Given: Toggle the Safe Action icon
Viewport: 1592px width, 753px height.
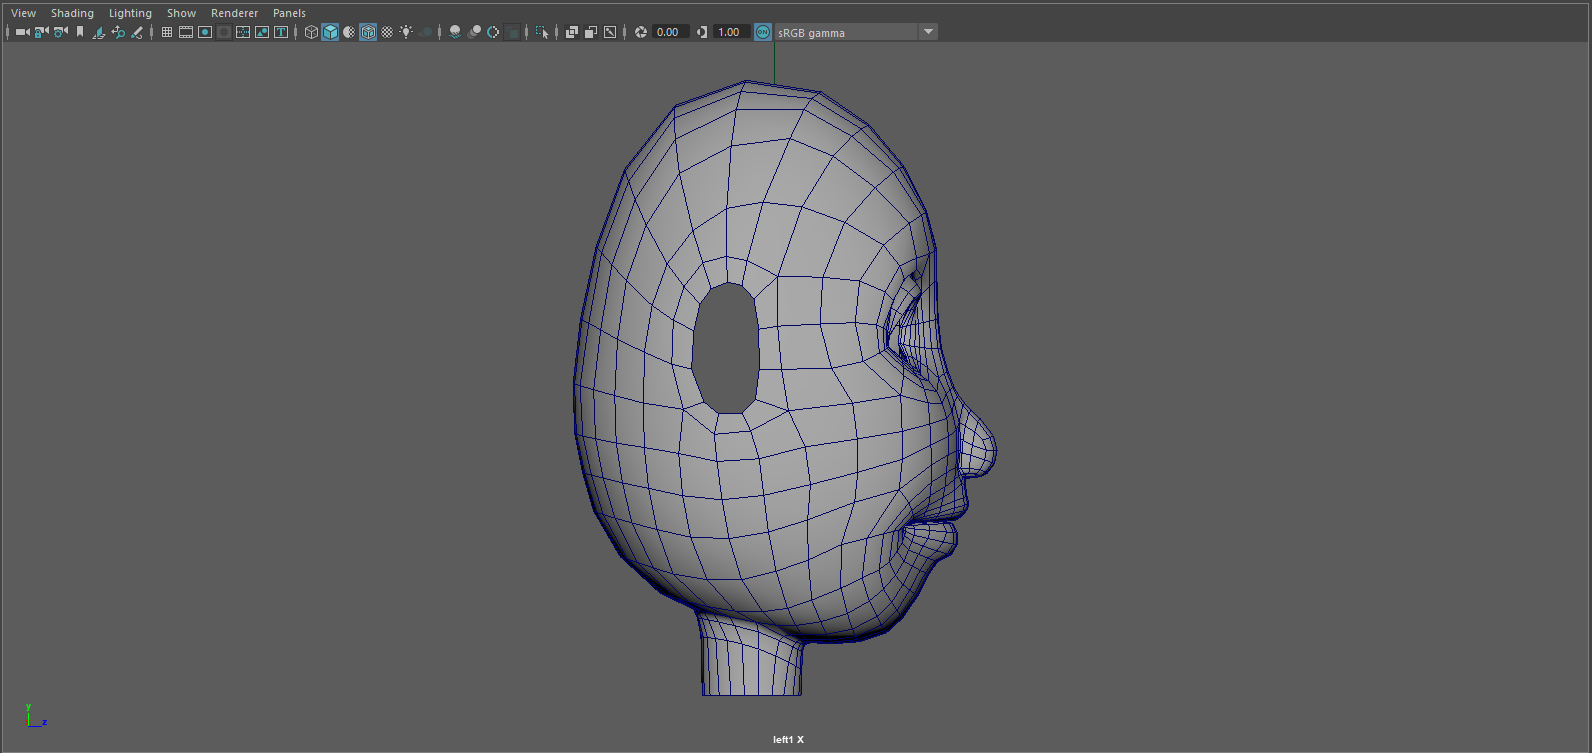Looking at the screenshot, I should pyautogui.click(x=262, y=32).
